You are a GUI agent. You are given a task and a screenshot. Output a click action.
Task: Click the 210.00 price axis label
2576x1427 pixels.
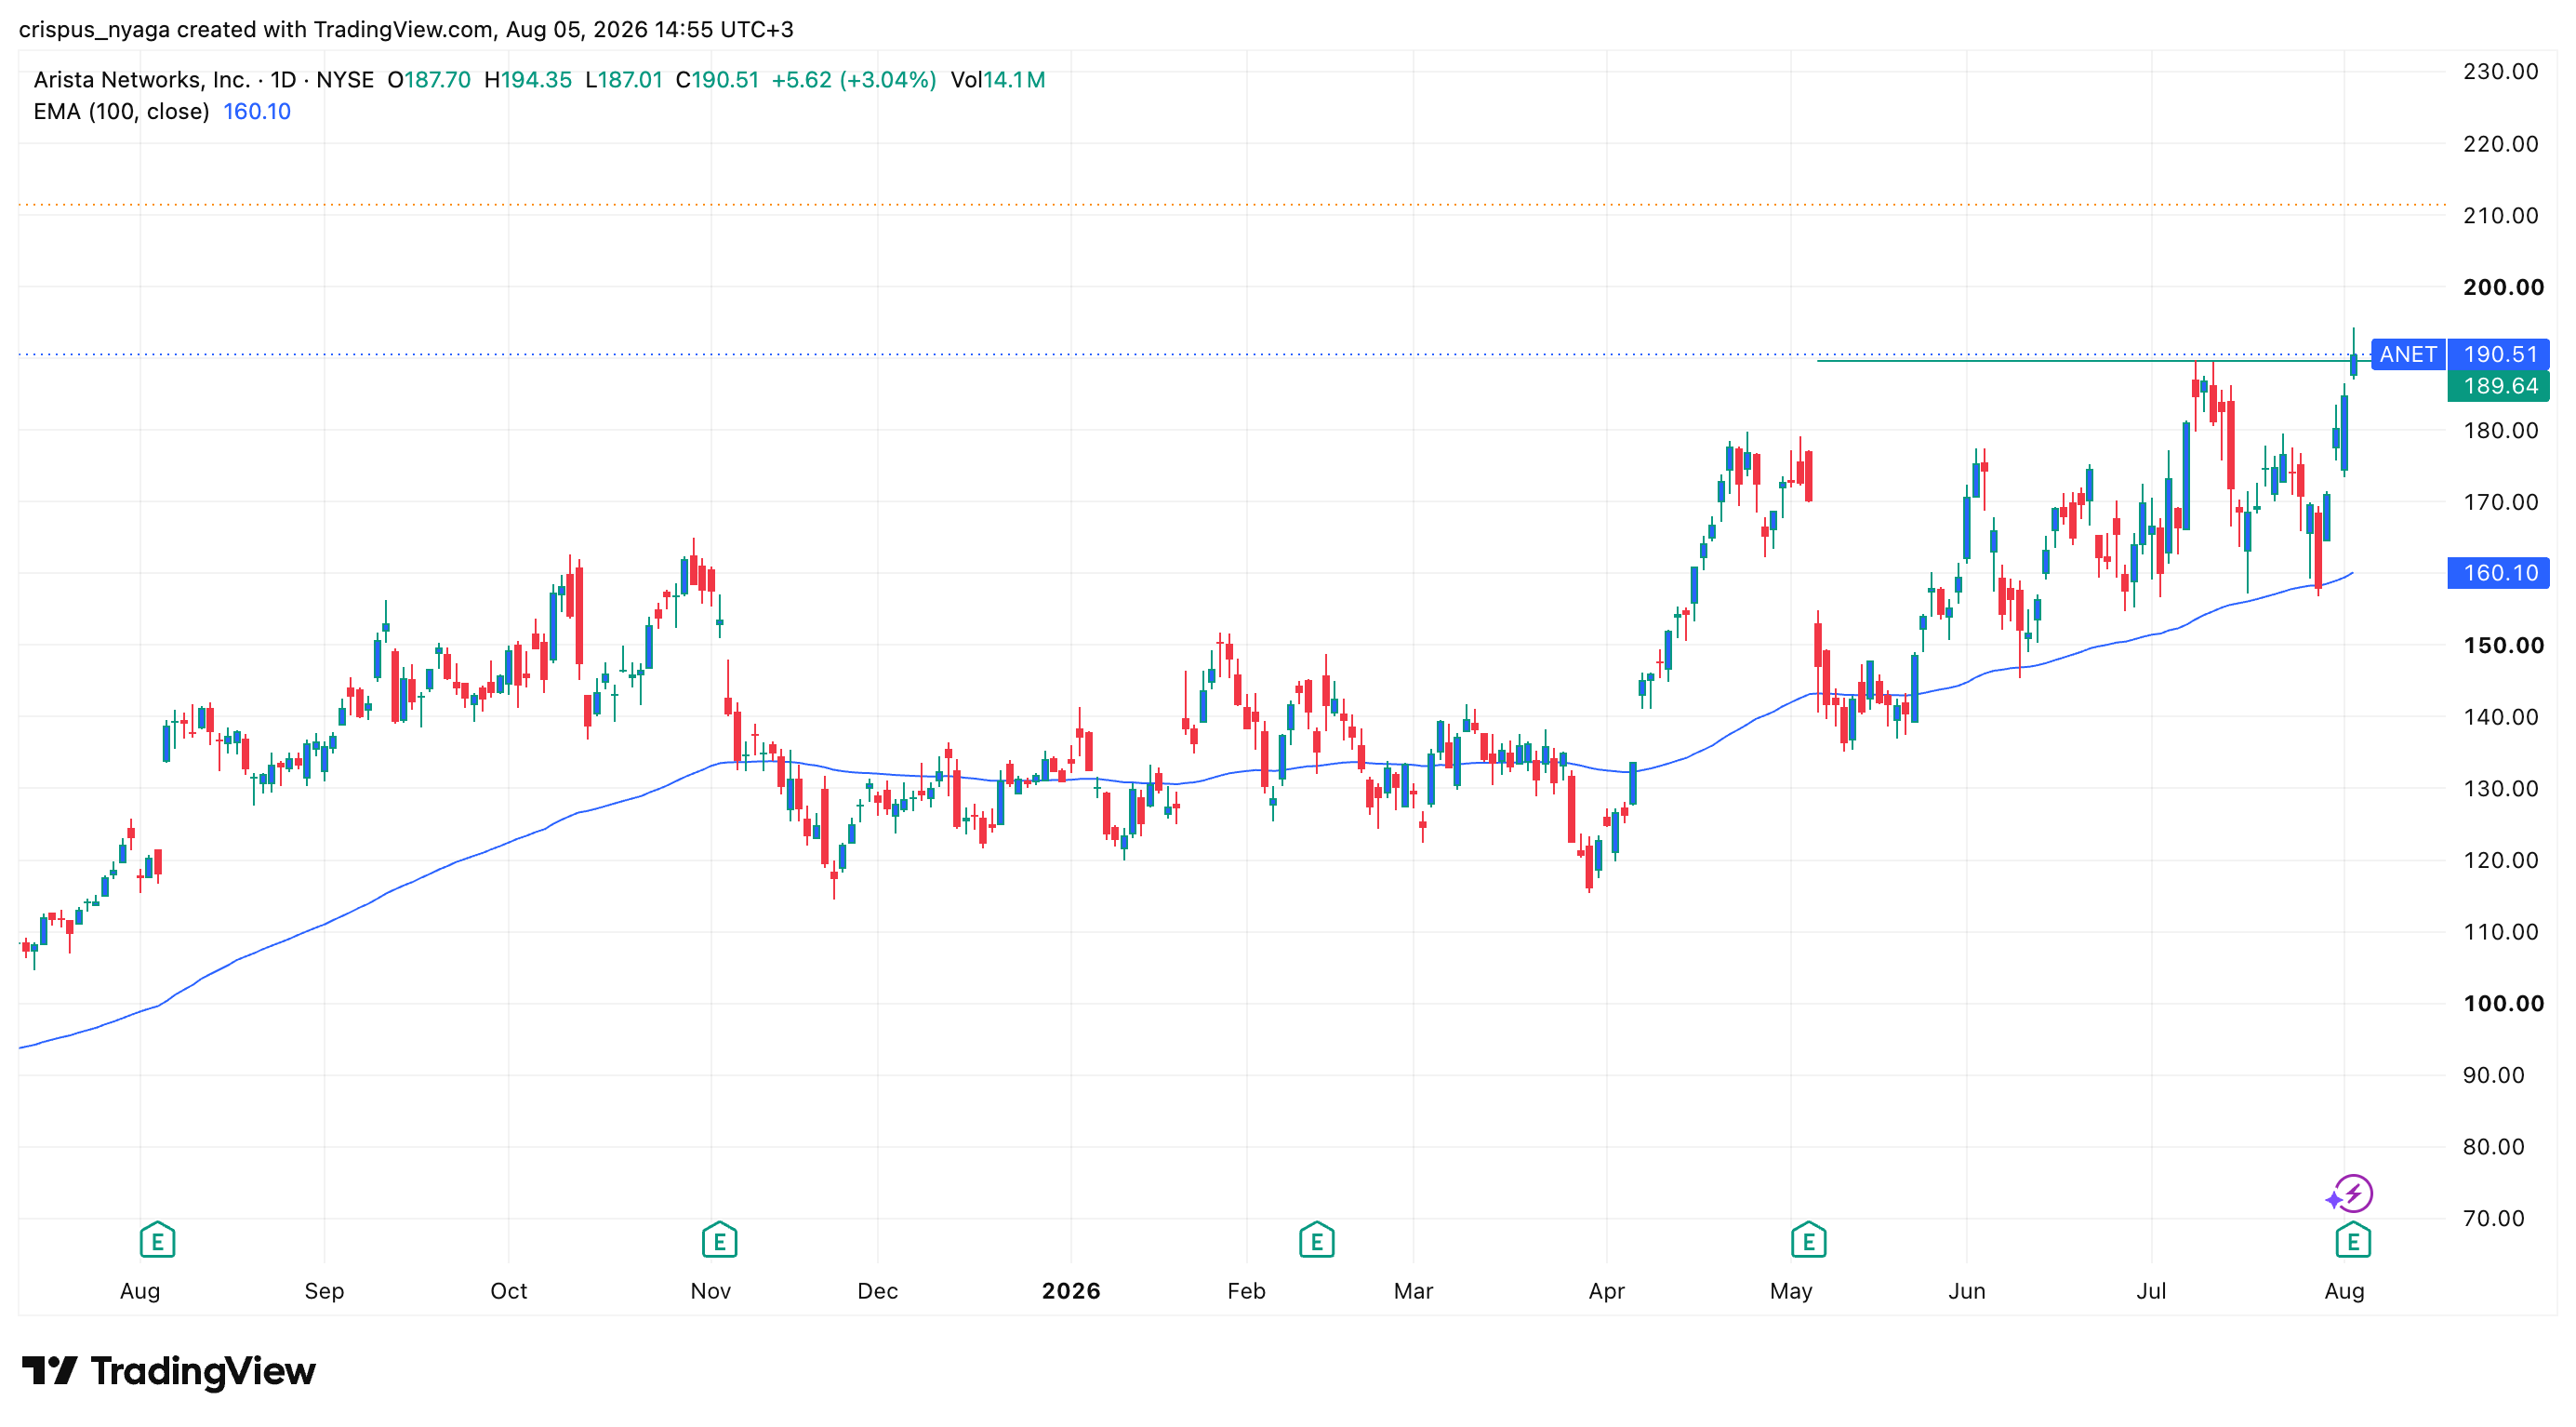[2500, 215]
